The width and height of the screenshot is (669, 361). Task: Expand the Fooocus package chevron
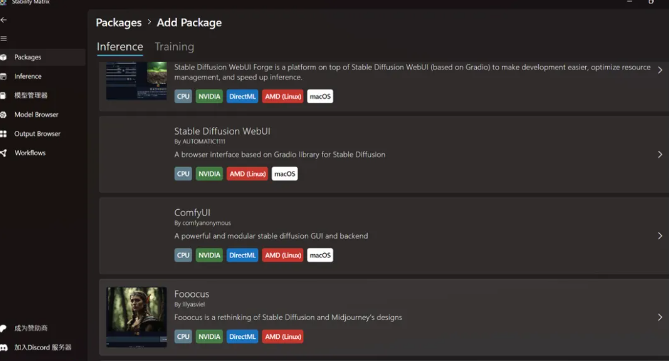[660, 317]
